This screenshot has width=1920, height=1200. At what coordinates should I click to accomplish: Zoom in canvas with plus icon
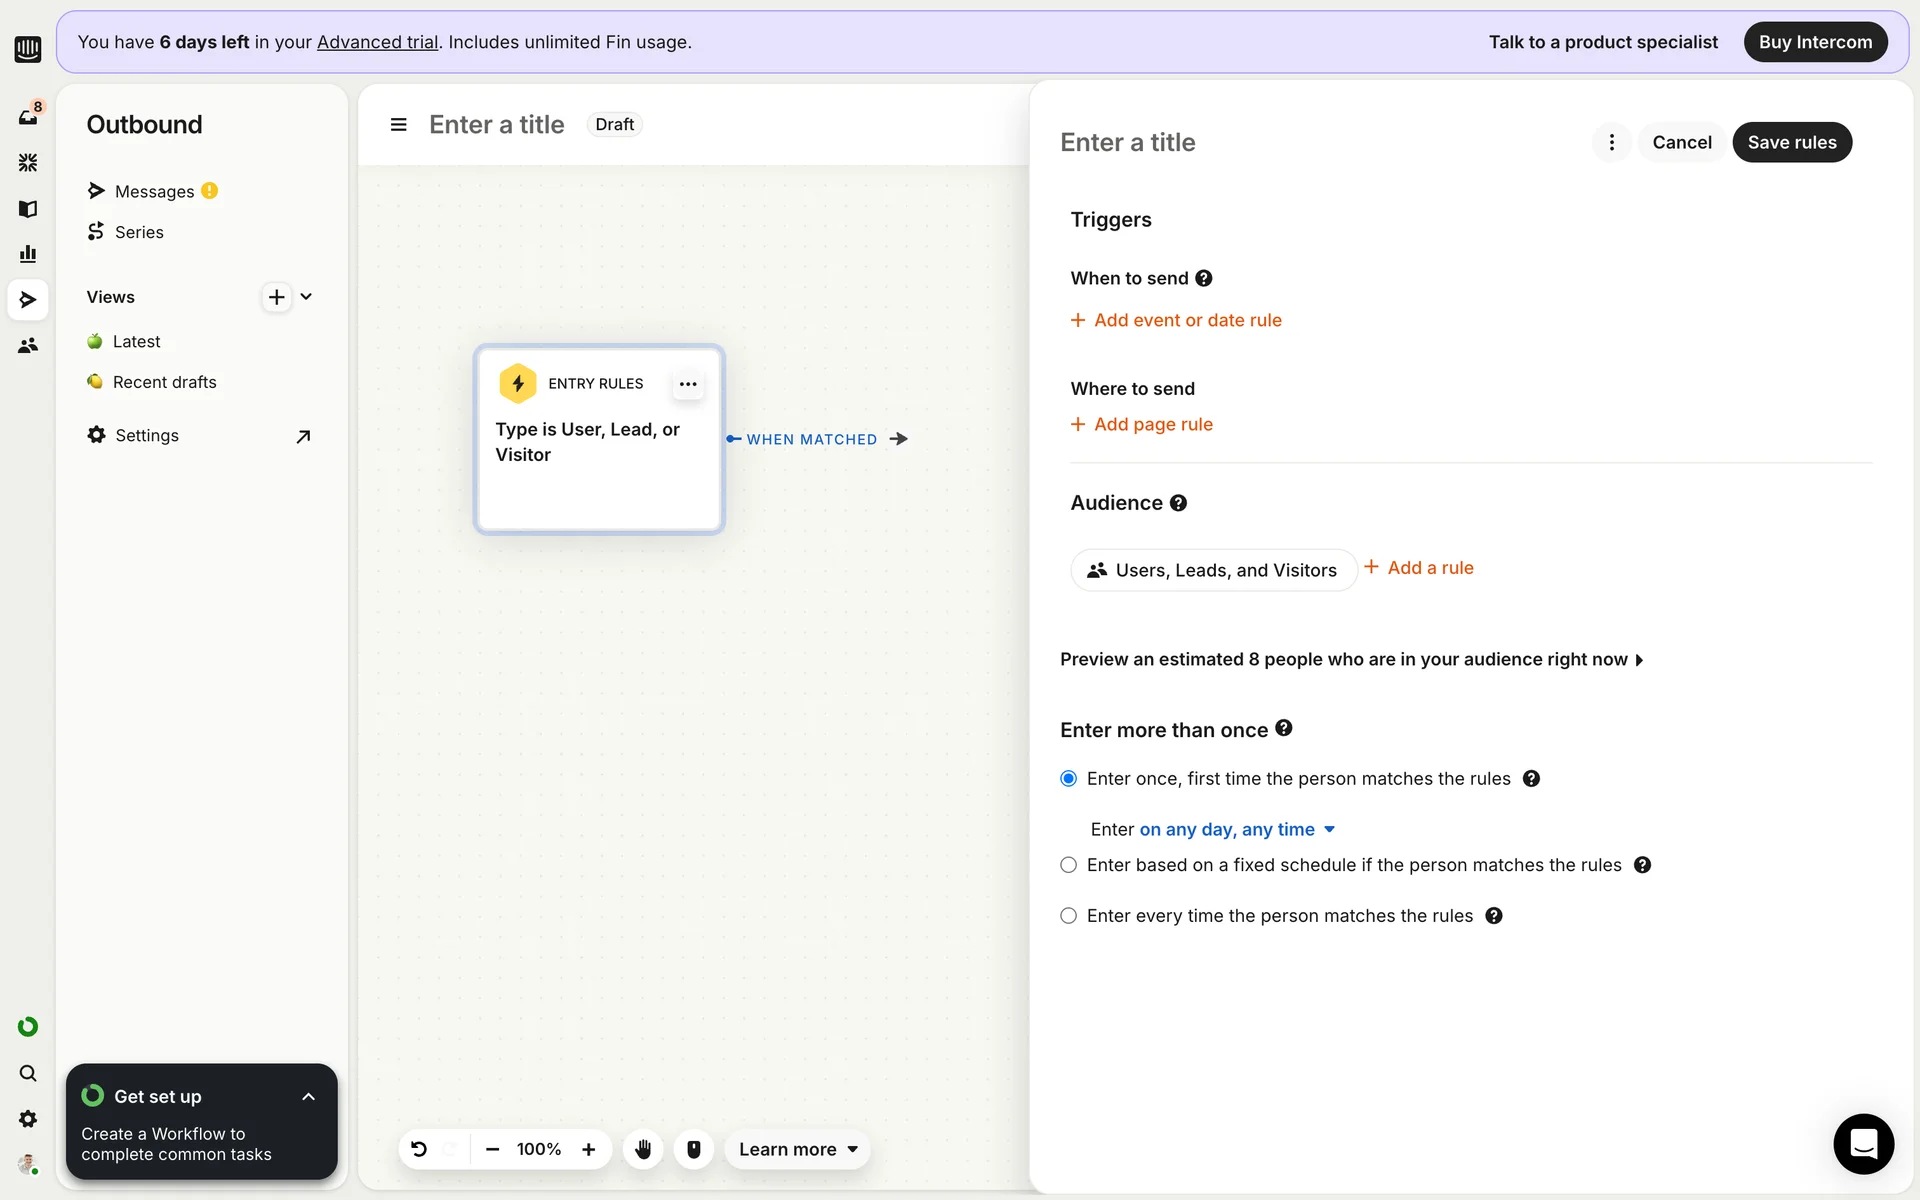(589, 1149)
